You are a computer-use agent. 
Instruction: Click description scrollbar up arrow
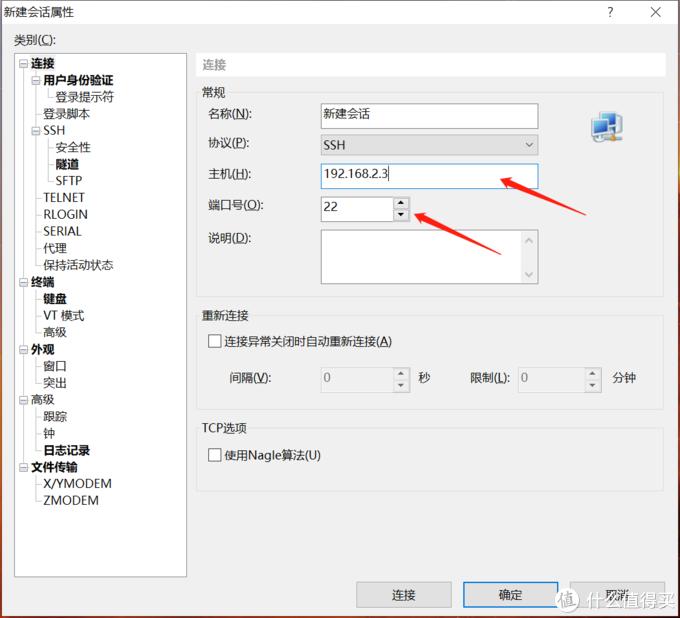pos(529,240)
